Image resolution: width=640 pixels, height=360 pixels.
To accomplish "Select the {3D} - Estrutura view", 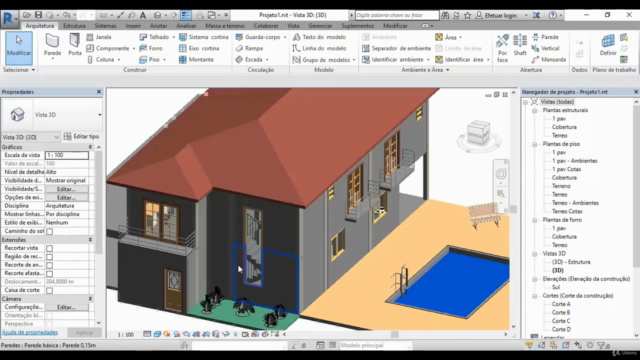I will pos(571,262).
